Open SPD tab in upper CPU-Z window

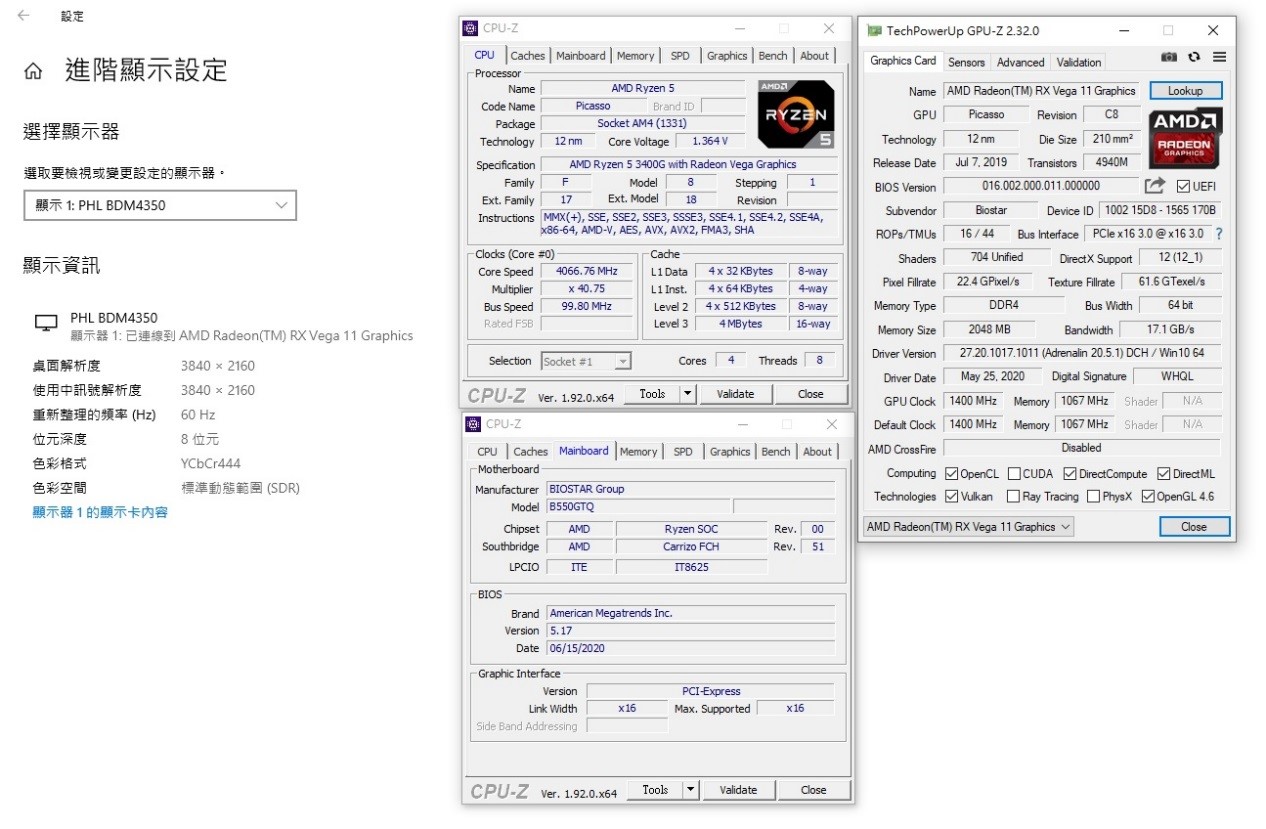680,56
